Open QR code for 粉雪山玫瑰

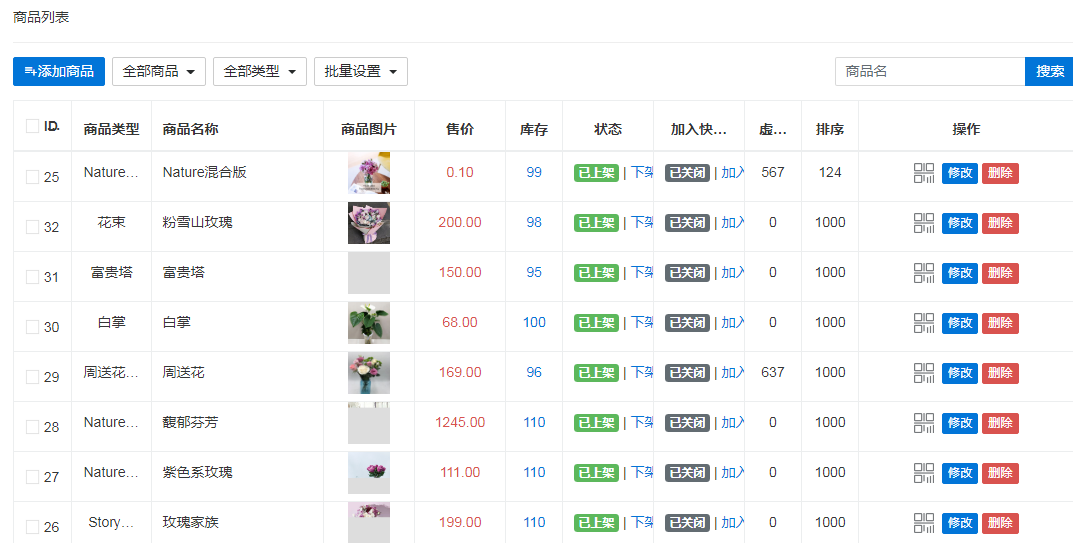(924, 223)
